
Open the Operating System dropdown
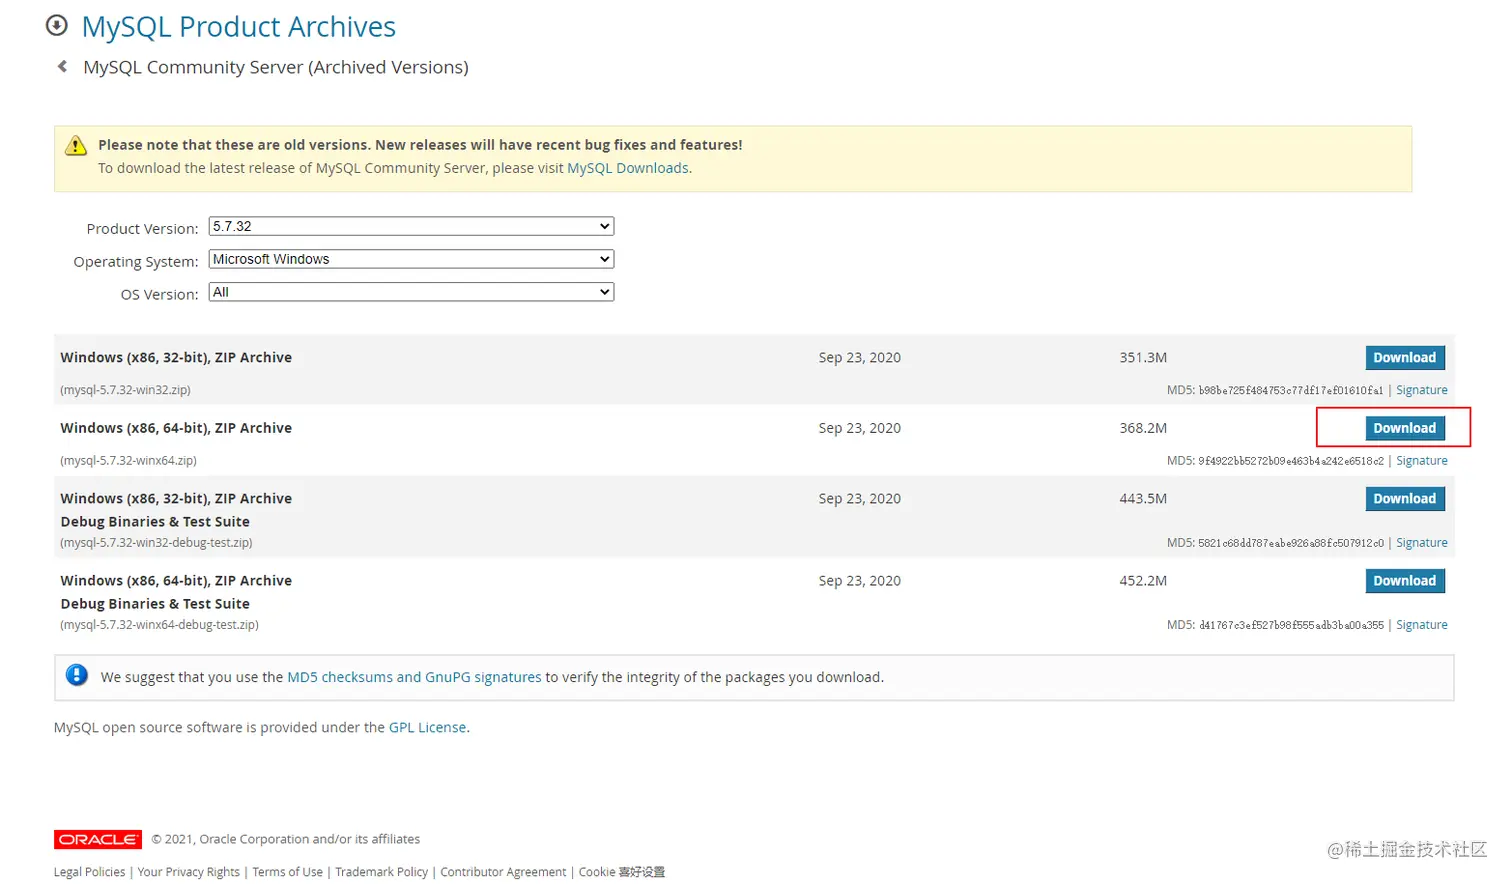[411, 259]
